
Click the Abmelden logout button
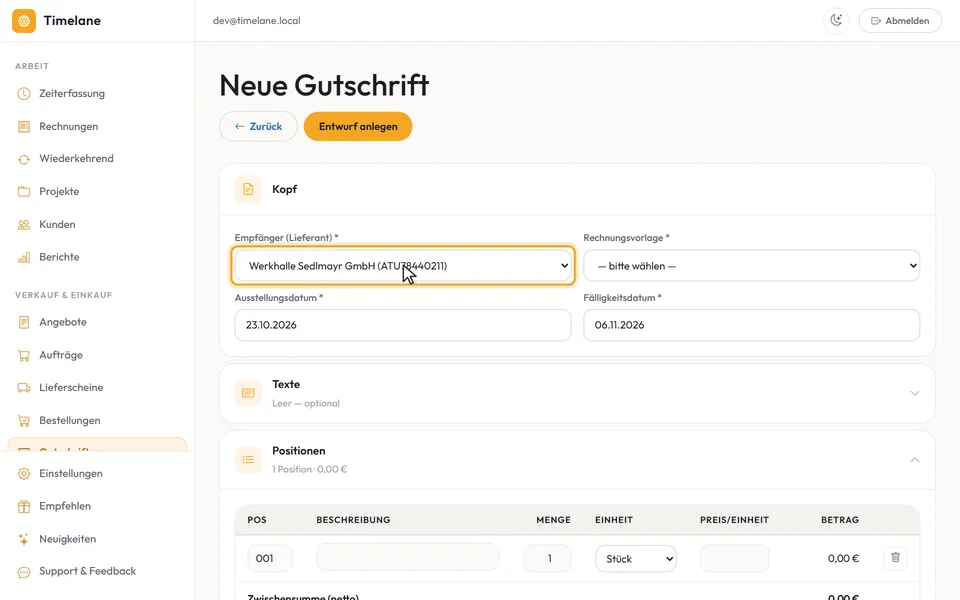[900, 21]
